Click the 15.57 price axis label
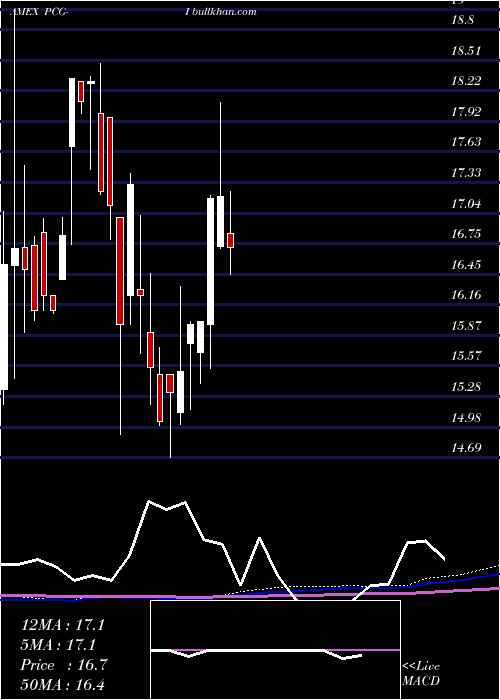The height and width of the screenshot is (700, 500). coord(466,356)
